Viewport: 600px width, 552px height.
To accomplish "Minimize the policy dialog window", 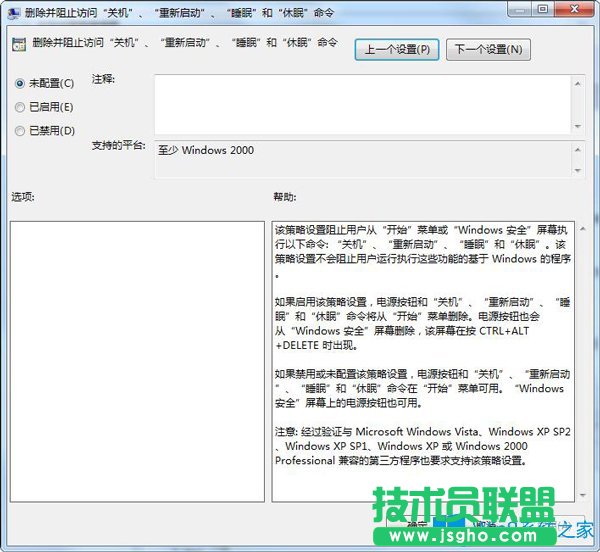I will point(520,10).
